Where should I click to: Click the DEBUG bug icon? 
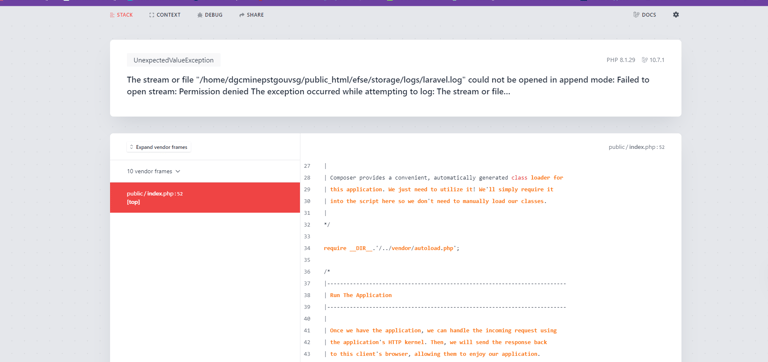[x=200, y=15]
